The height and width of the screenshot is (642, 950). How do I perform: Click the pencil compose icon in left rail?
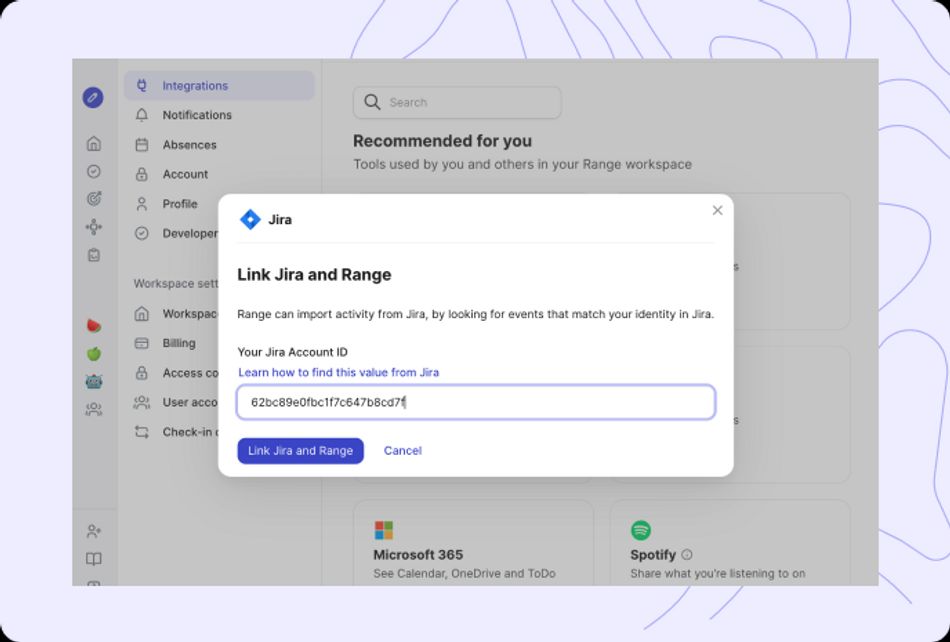point(93,98)
